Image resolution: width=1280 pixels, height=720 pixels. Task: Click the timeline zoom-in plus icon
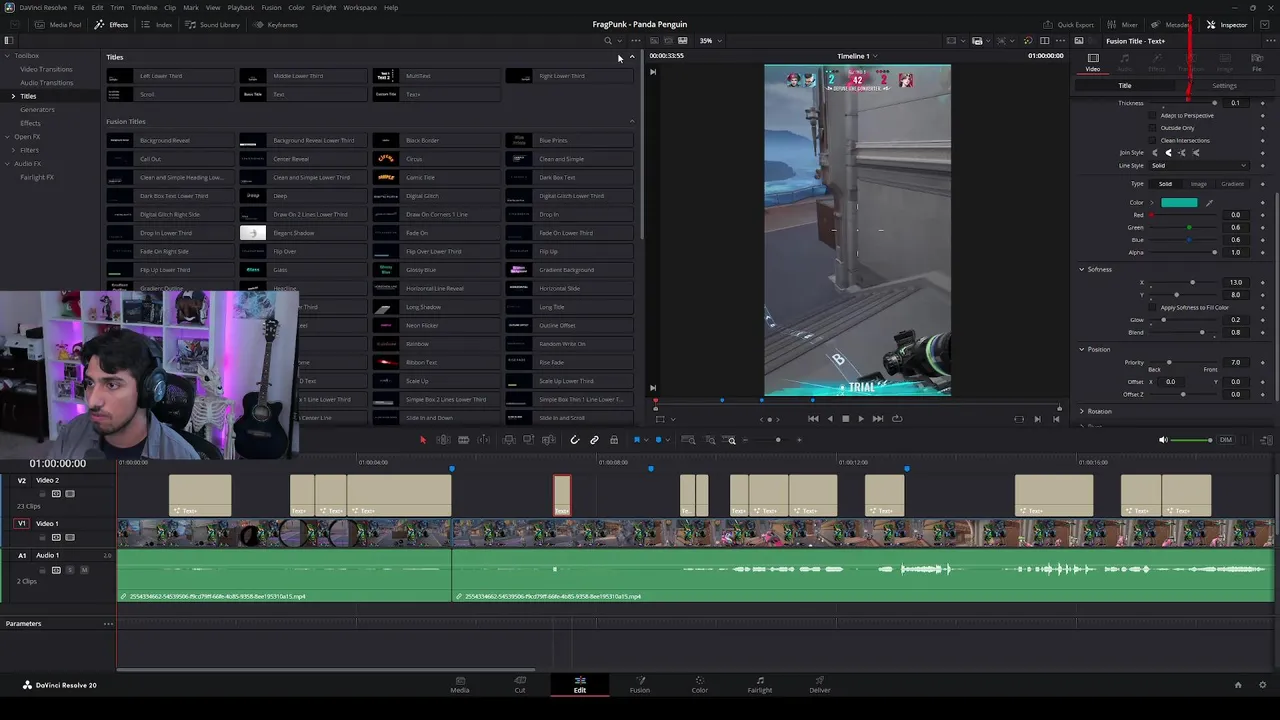(x=798, y=440)
